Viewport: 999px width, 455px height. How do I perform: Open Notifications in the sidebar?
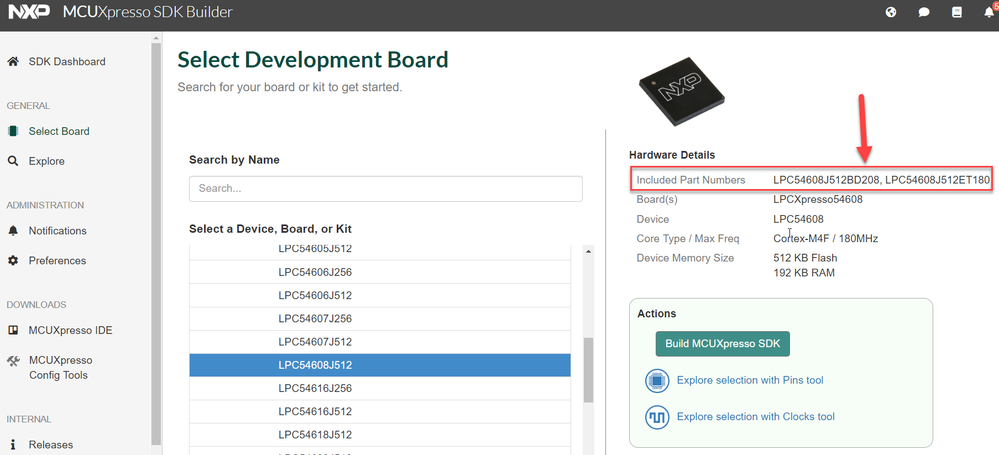point(57,231)
